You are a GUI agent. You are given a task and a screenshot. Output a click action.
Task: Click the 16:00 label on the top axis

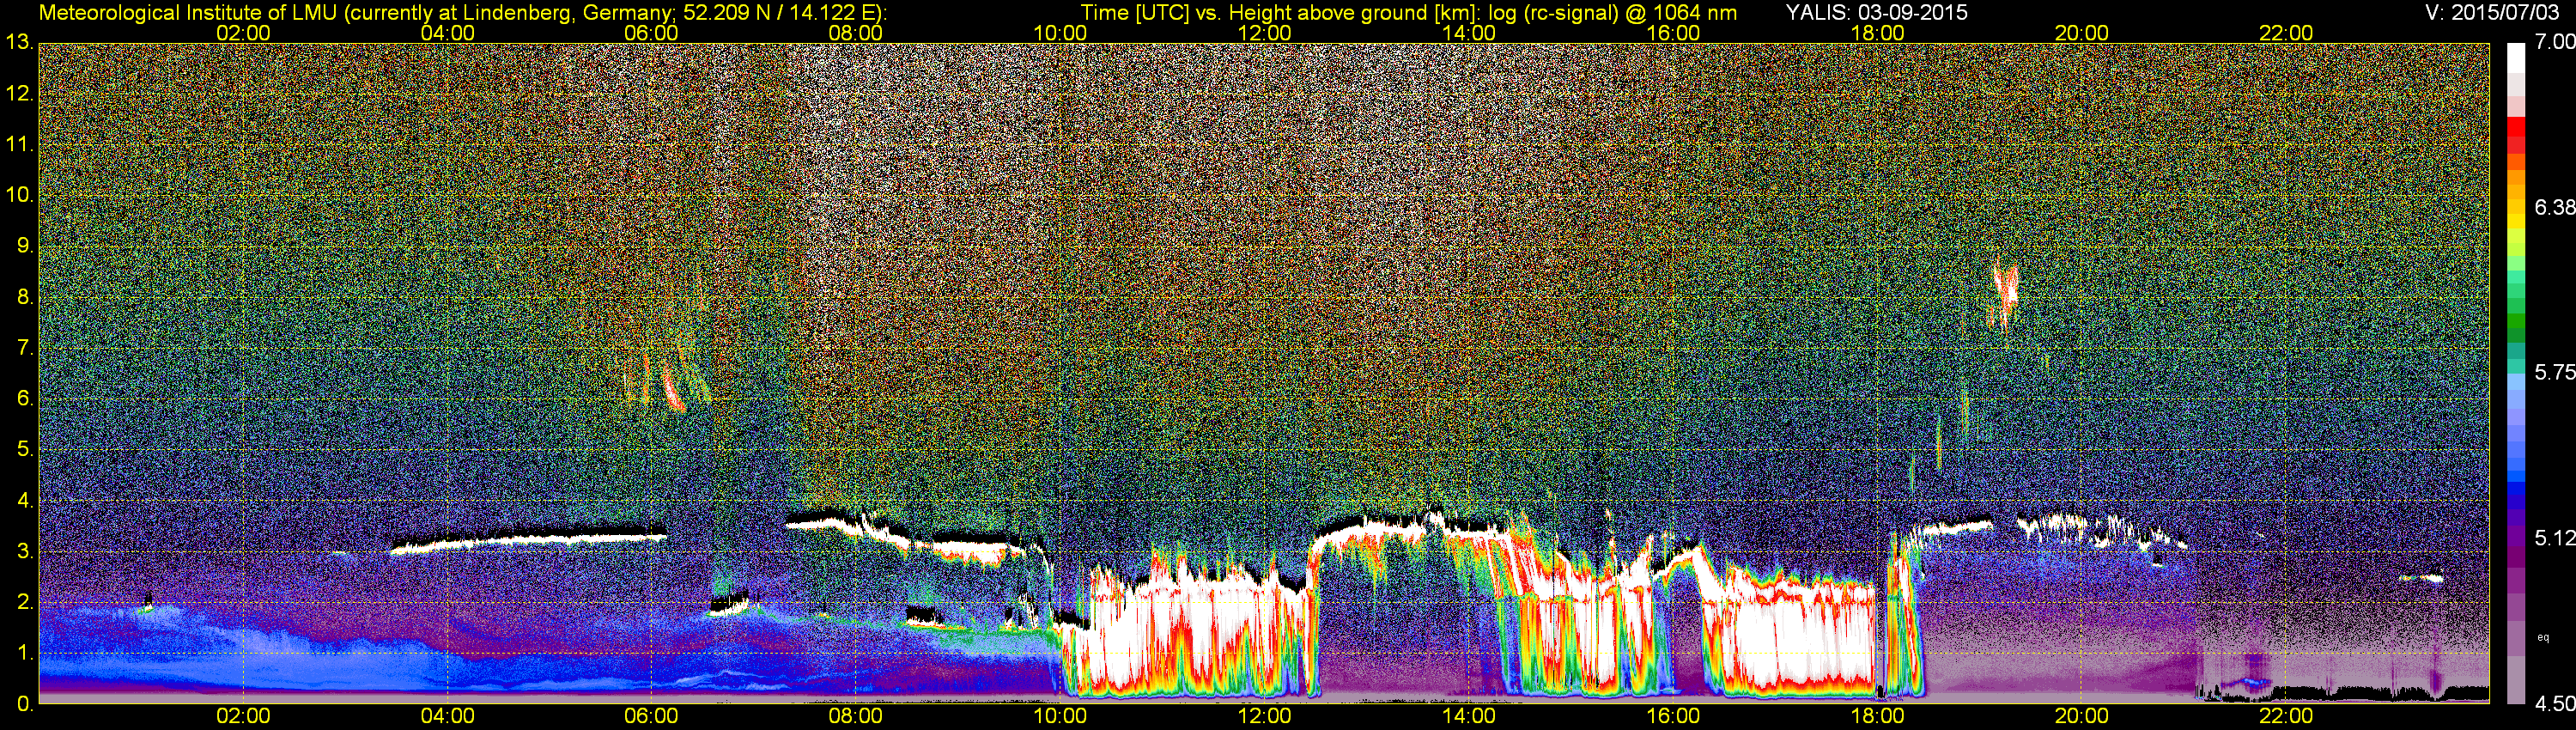coord(1673,33)
